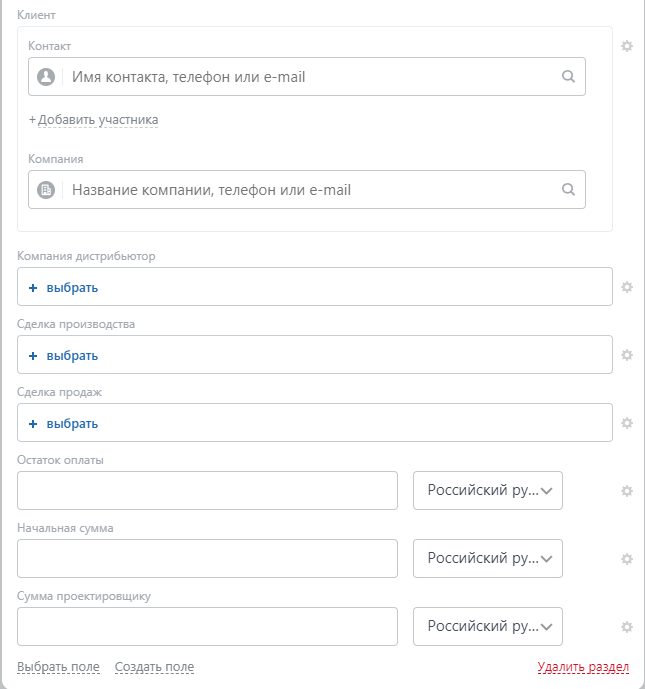This screenshot has height=689, width=645.
Task: Open settings gear for Сделка производства field
Action: (x=627, y=355)
